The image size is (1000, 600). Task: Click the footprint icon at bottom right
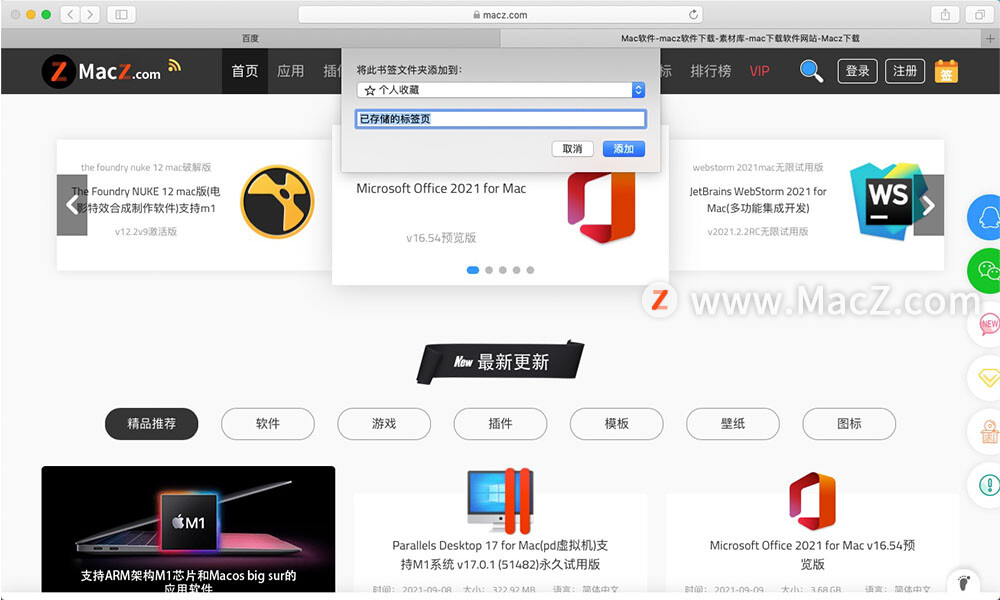pos(964,582)
